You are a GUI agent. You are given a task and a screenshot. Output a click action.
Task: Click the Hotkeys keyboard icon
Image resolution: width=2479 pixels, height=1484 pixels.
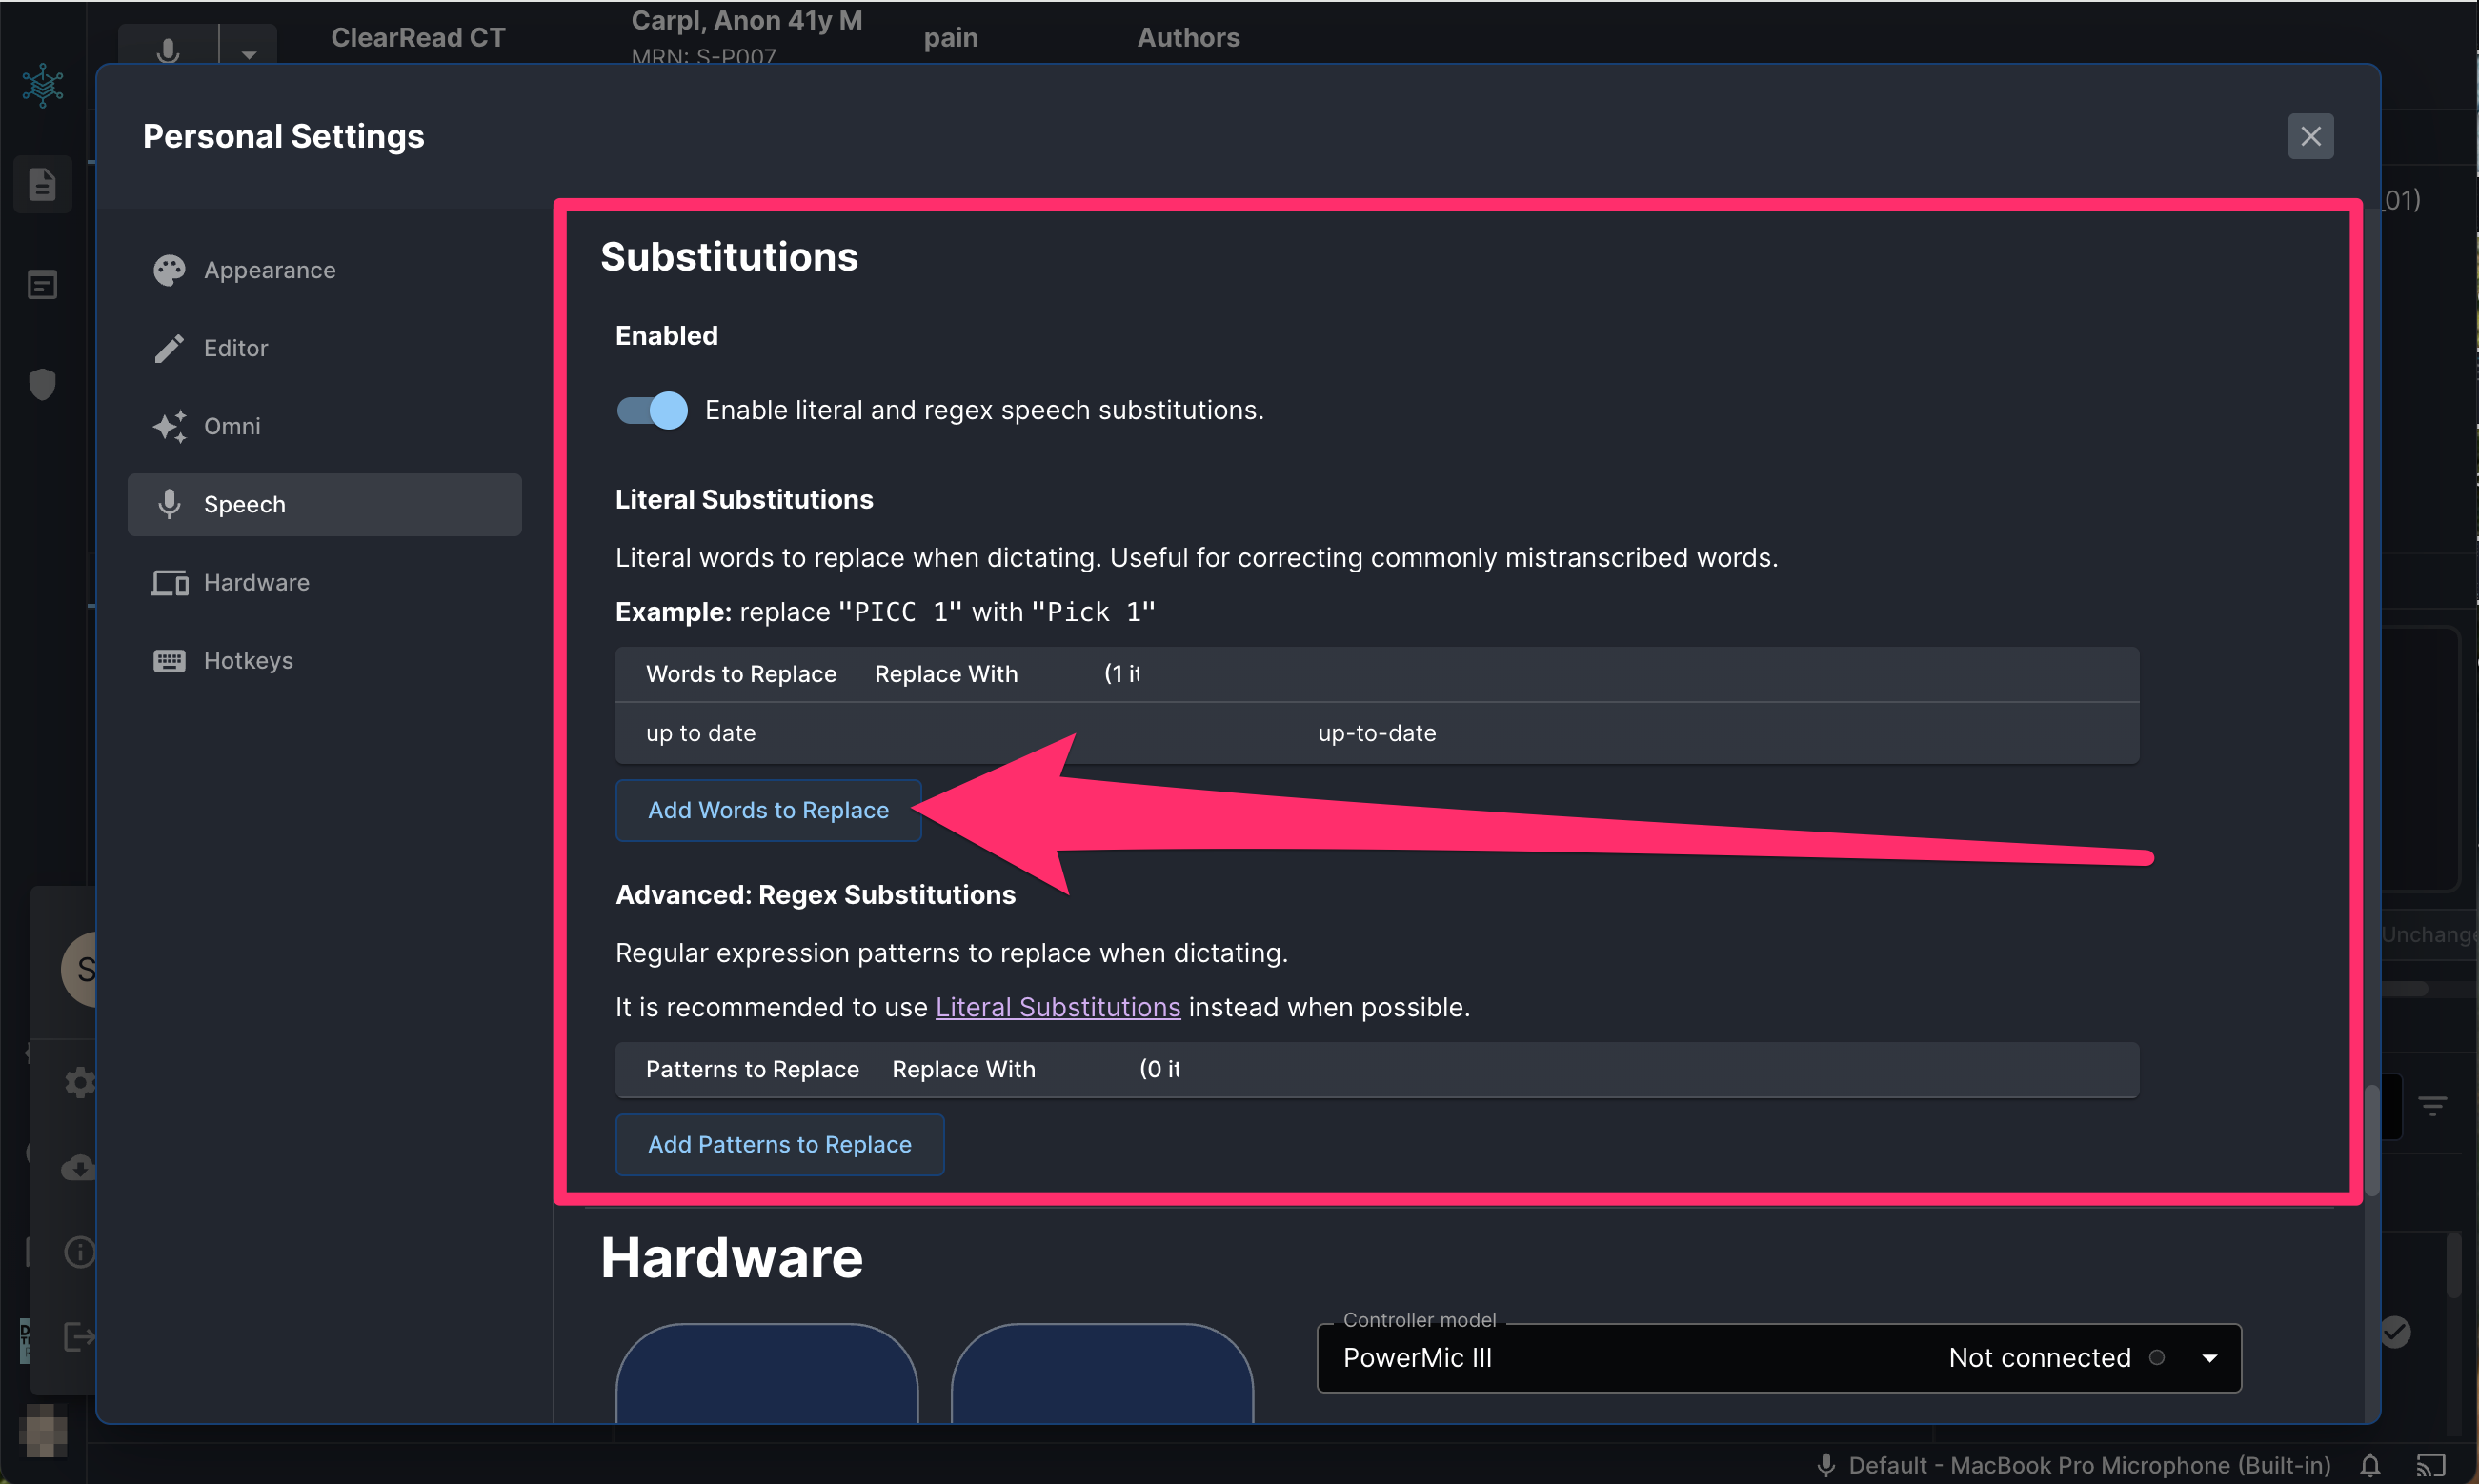pos(169,660)
